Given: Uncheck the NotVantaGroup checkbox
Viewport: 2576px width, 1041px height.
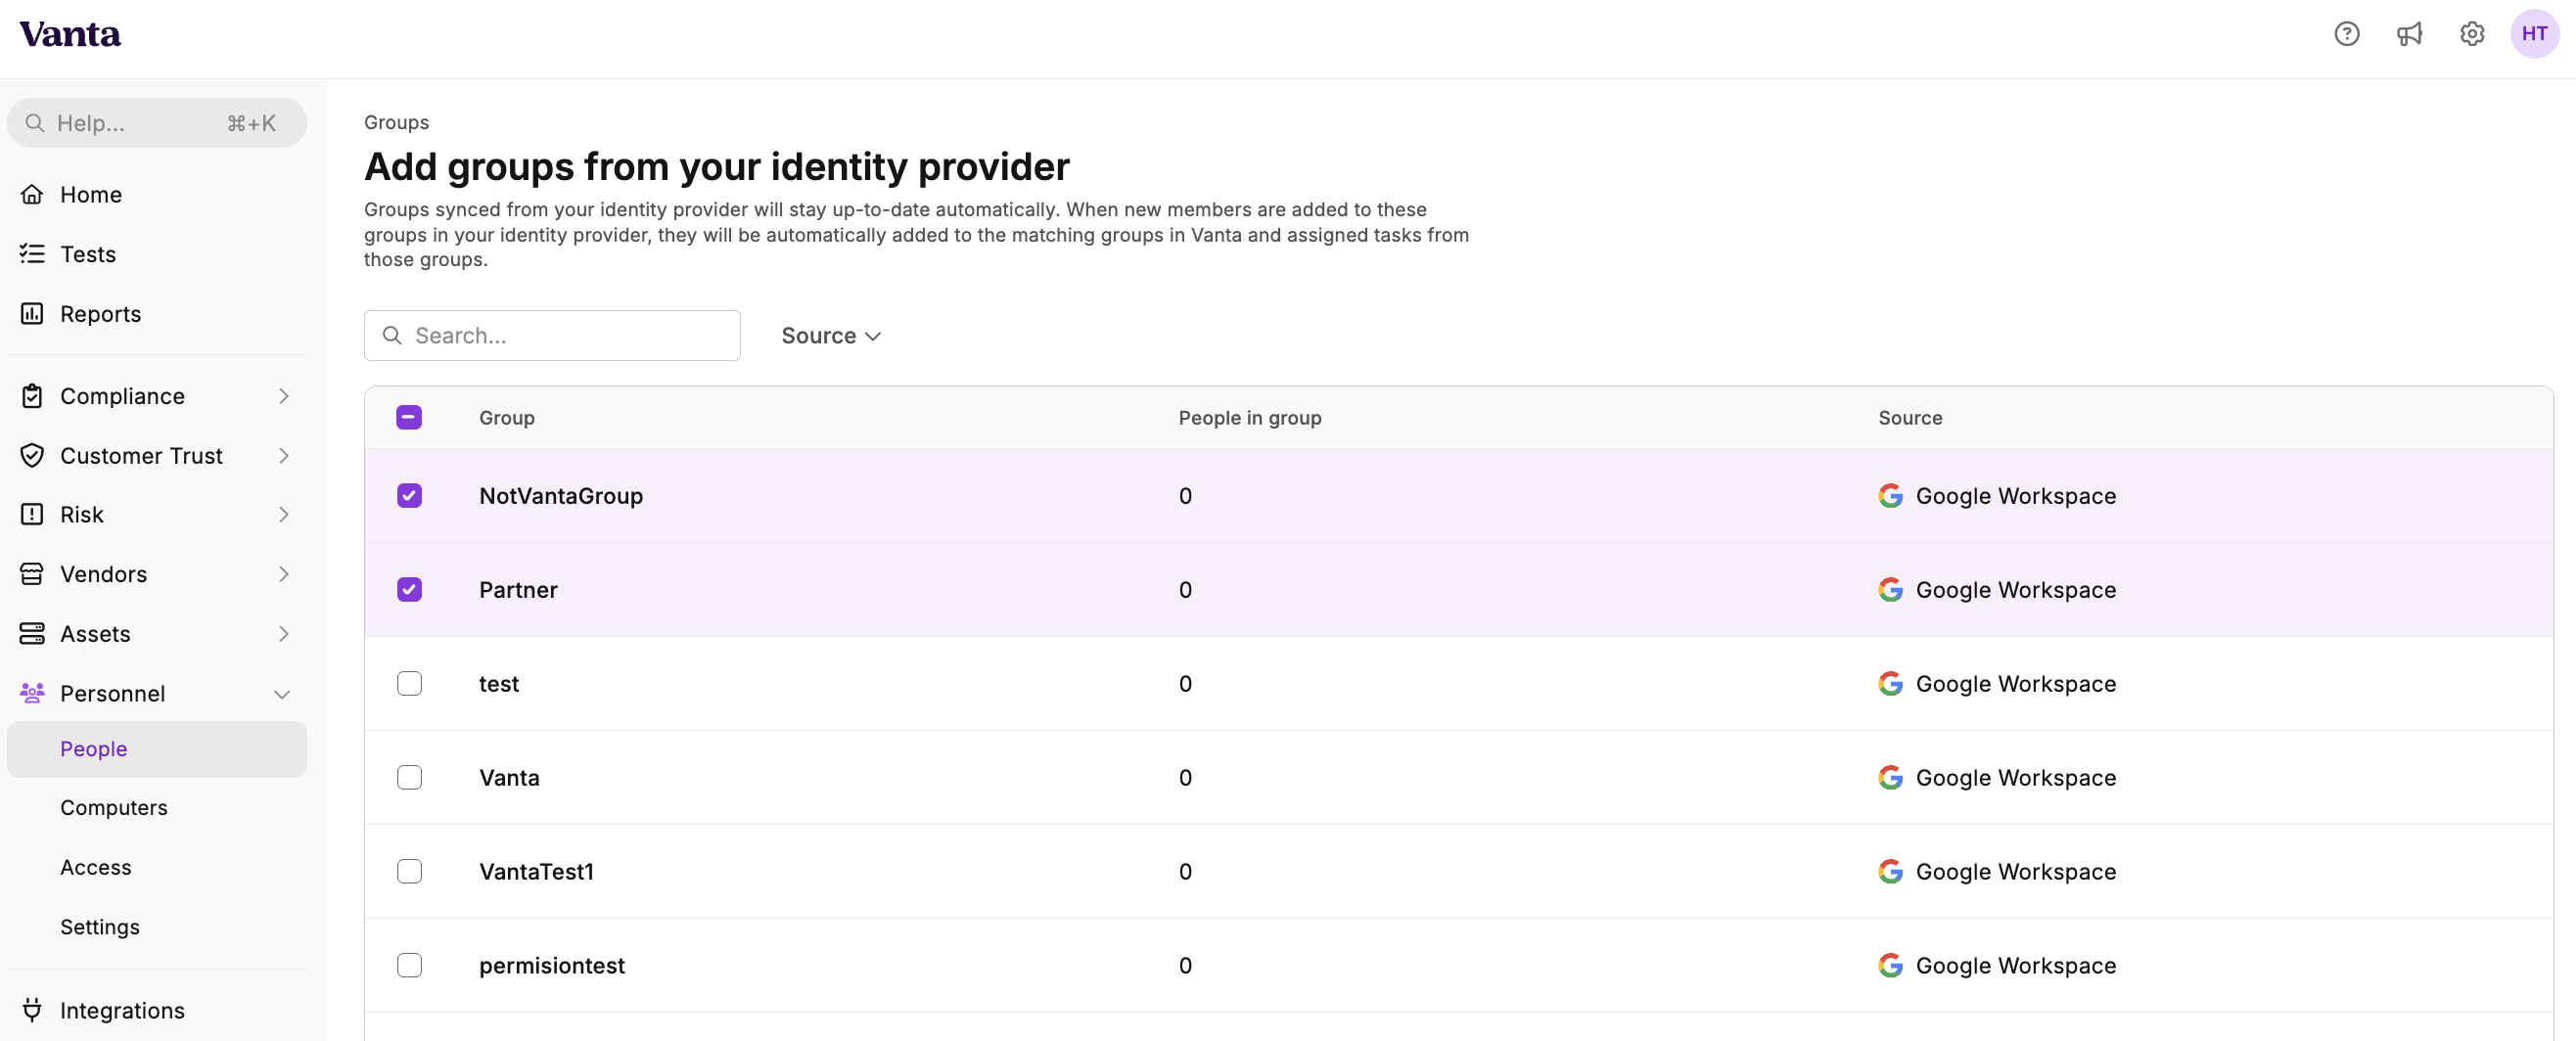Looking at the screenshot, I should [409, 496].
